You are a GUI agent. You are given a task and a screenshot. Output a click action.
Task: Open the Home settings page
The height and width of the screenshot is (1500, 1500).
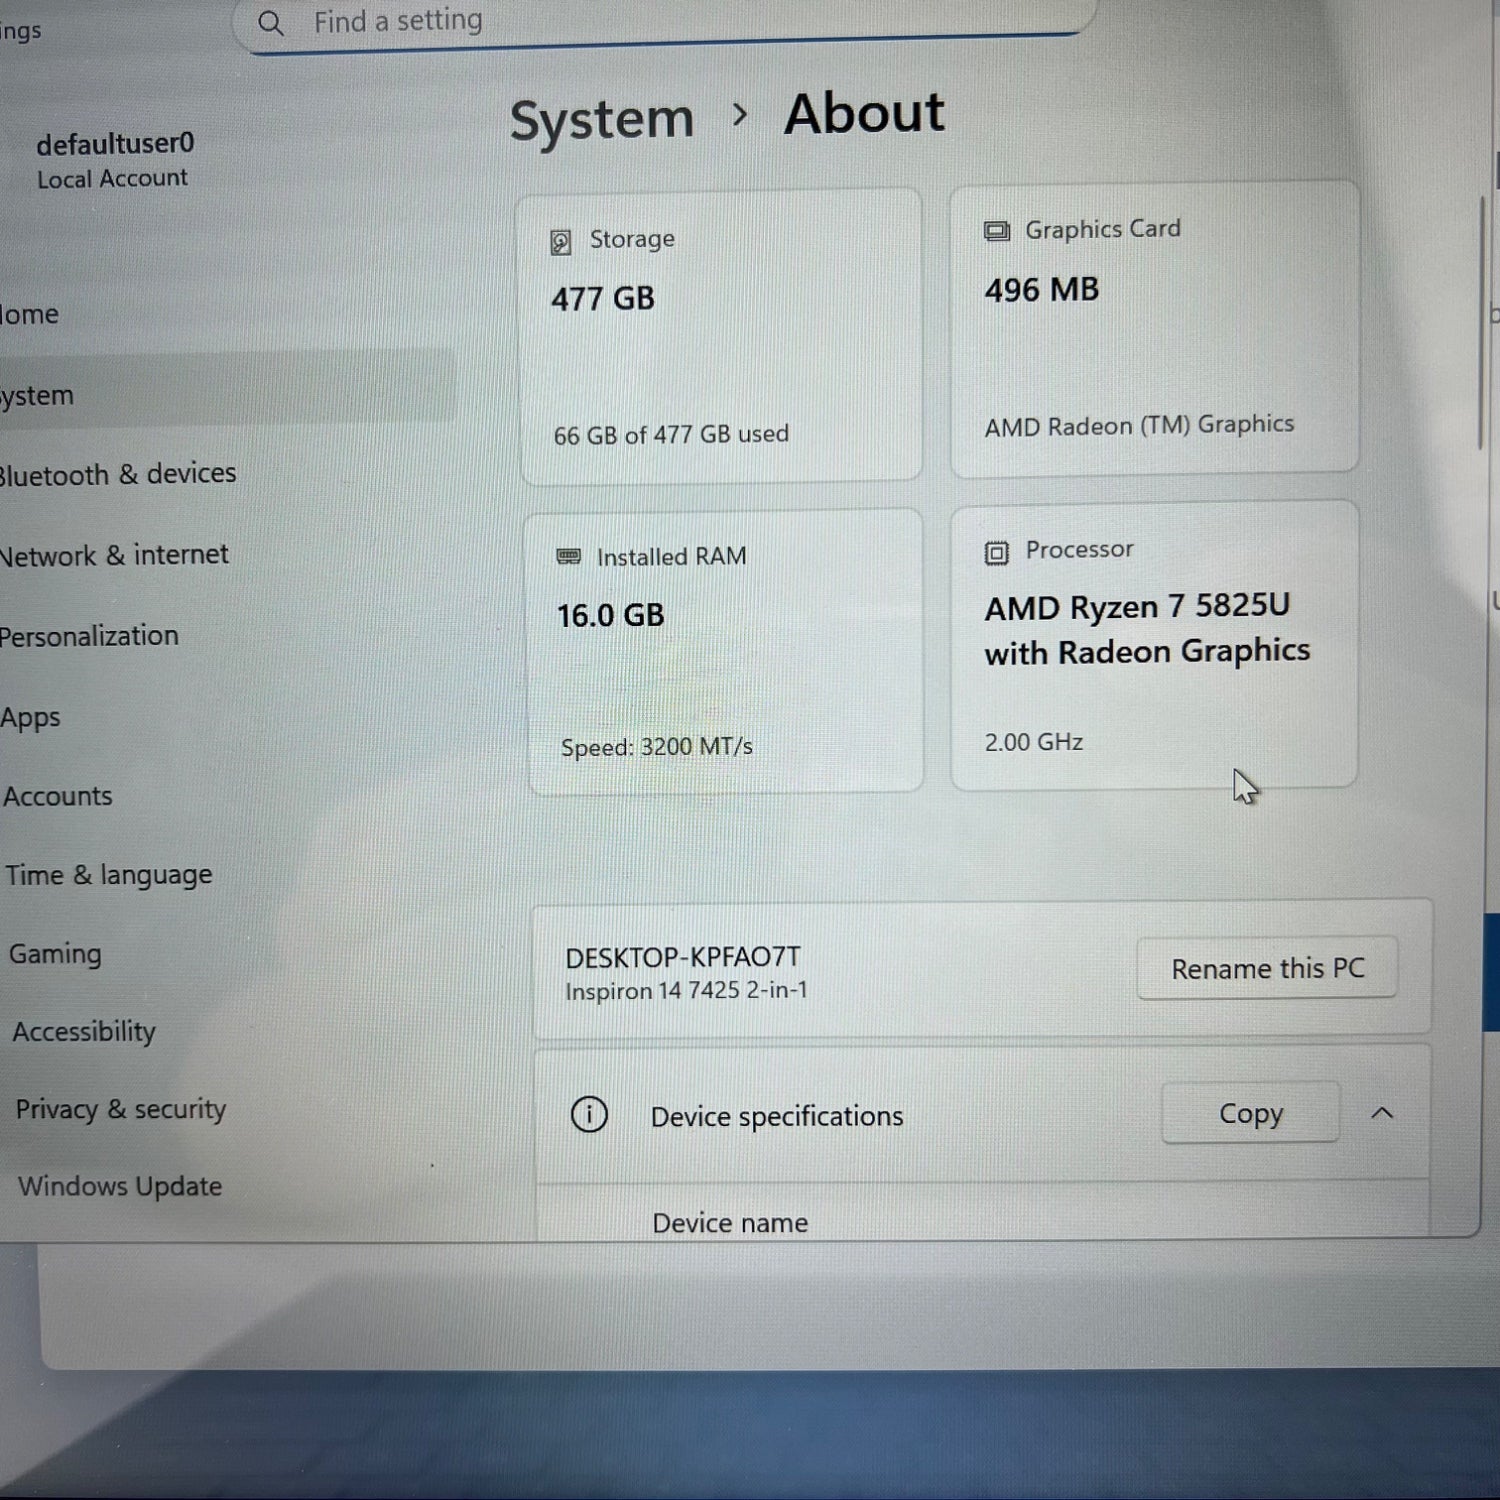tap(30, 314)
